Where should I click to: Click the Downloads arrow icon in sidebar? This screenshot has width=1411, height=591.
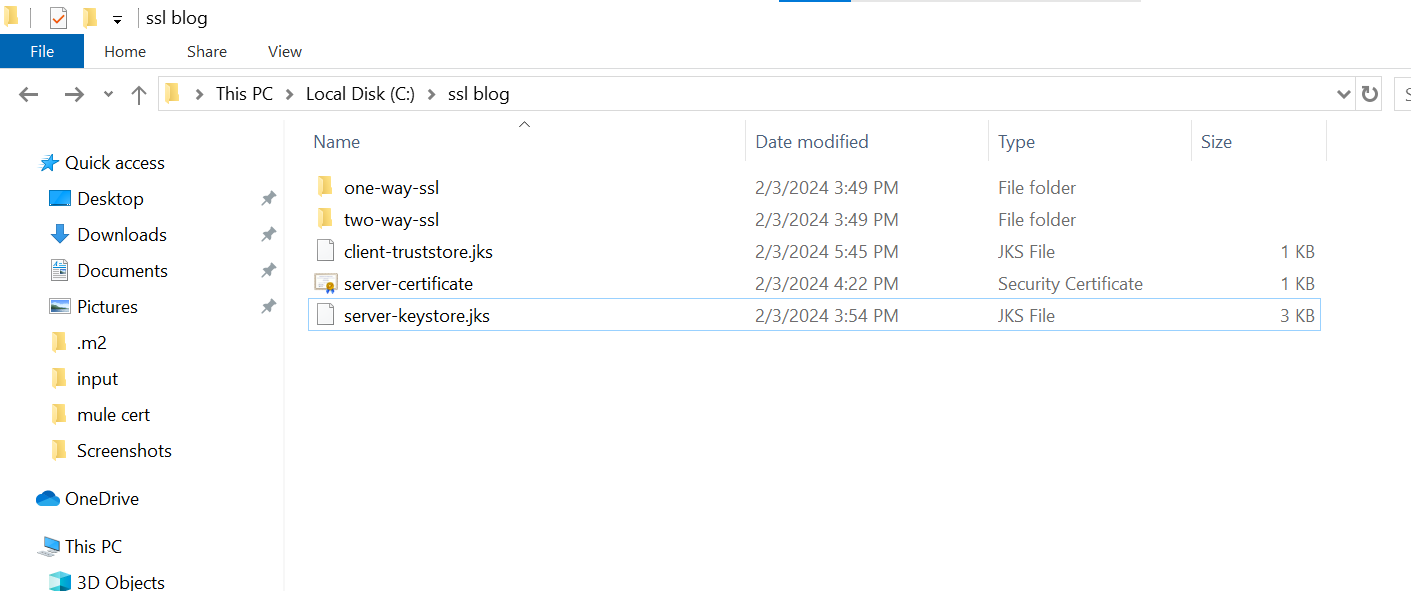point(60,235)
